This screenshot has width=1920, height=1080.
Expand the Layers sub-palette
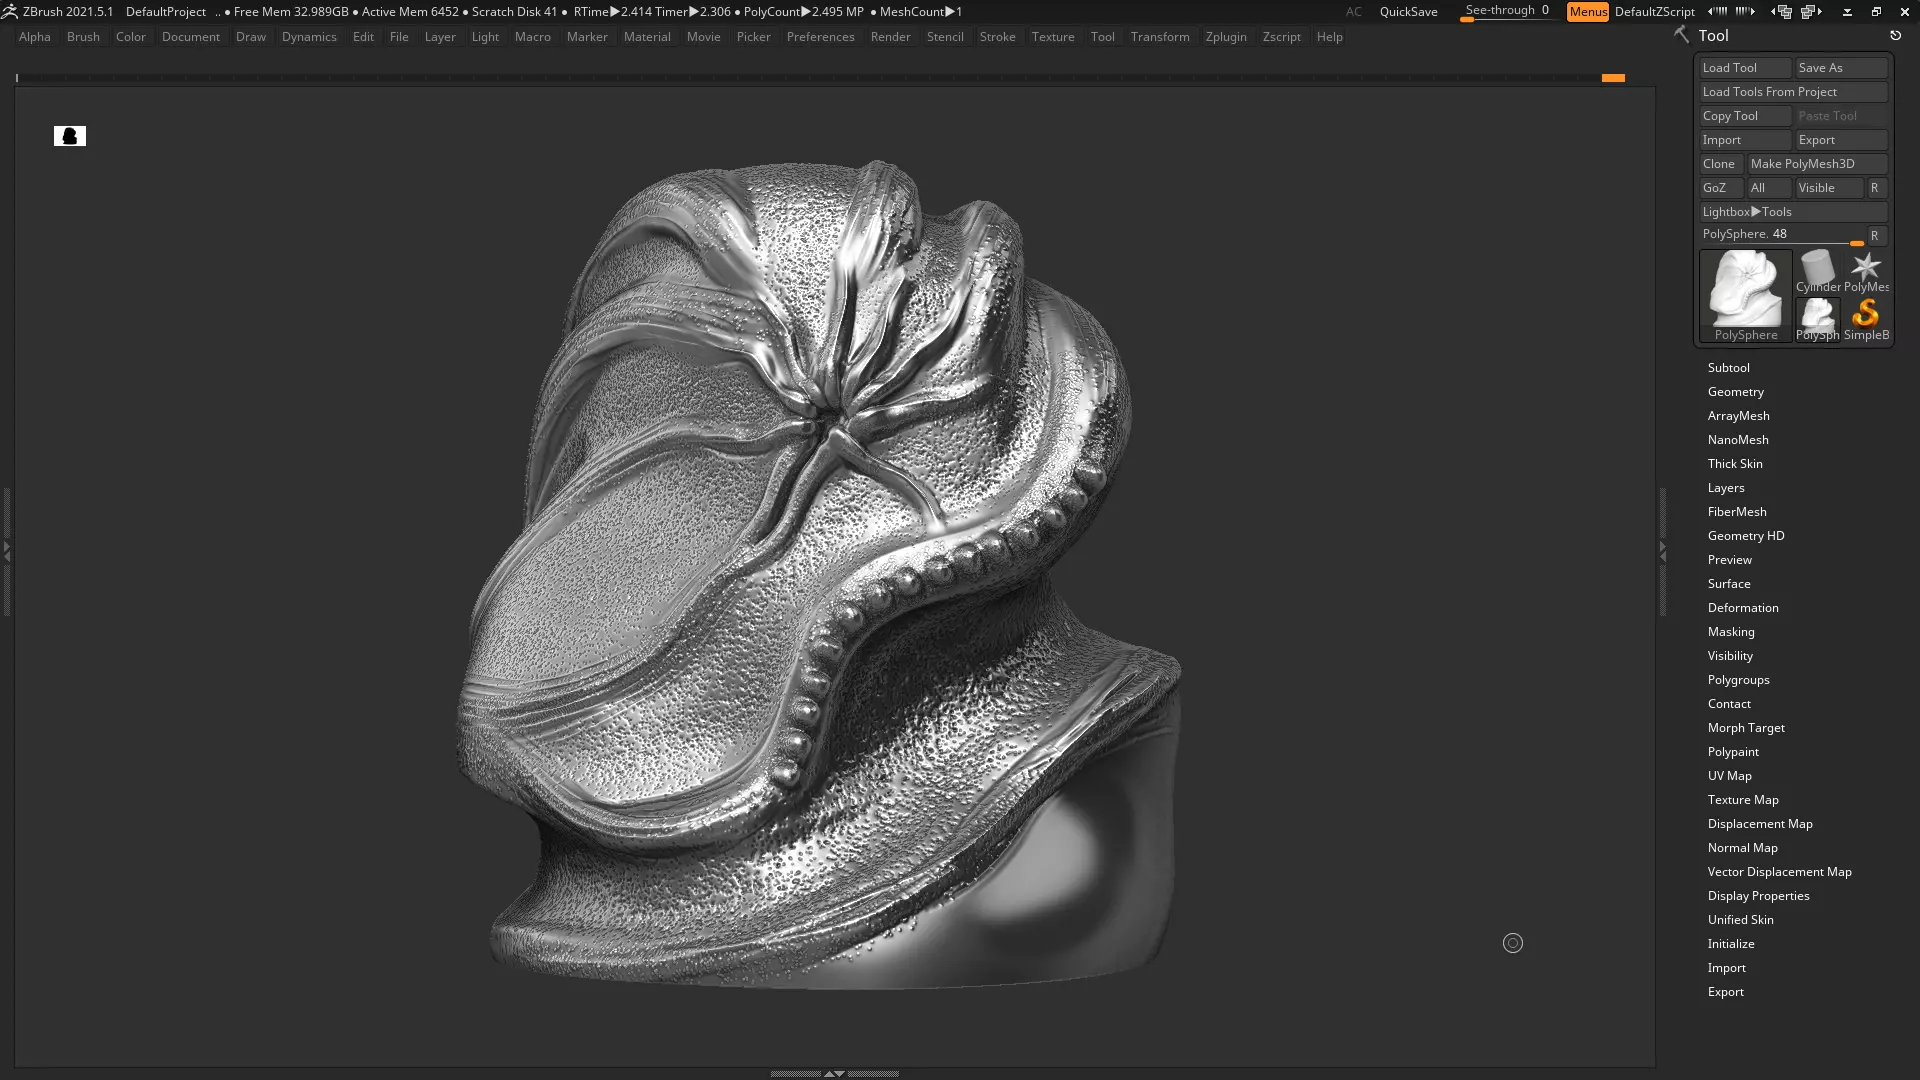point(1726,488)
